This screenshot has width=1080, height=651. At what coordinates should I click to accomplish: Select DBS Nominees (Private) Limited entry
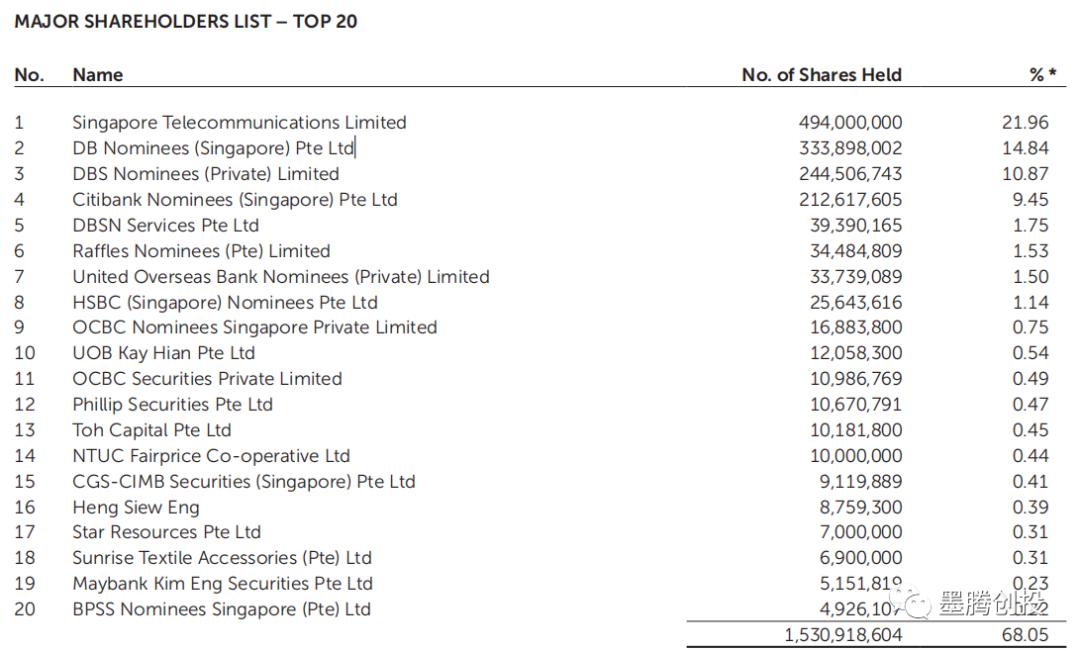click(205, 174)
